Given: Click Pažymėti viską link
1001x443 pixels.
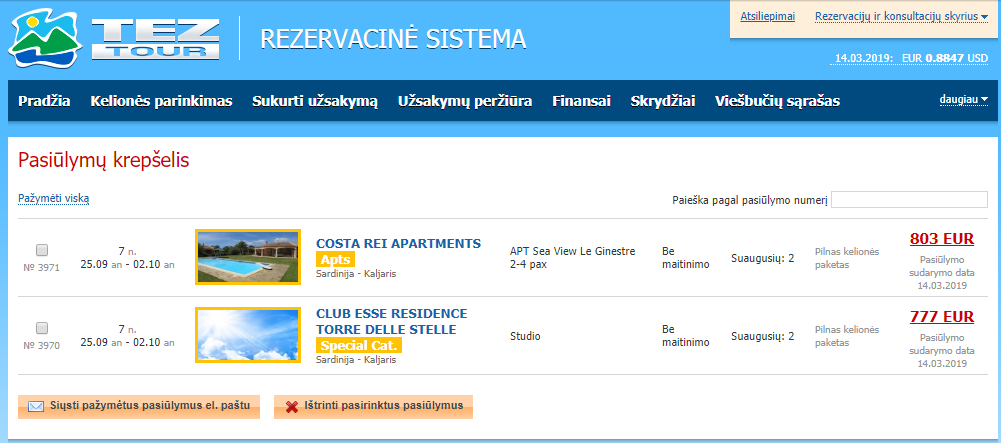Looking at the screenshot, I should [x=54, y=199].
